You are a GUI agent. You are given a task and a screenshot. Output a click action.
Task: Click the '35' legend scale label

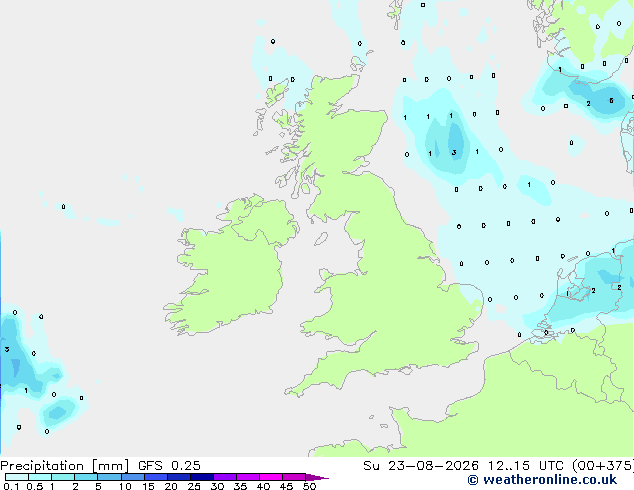coord(240,486)
